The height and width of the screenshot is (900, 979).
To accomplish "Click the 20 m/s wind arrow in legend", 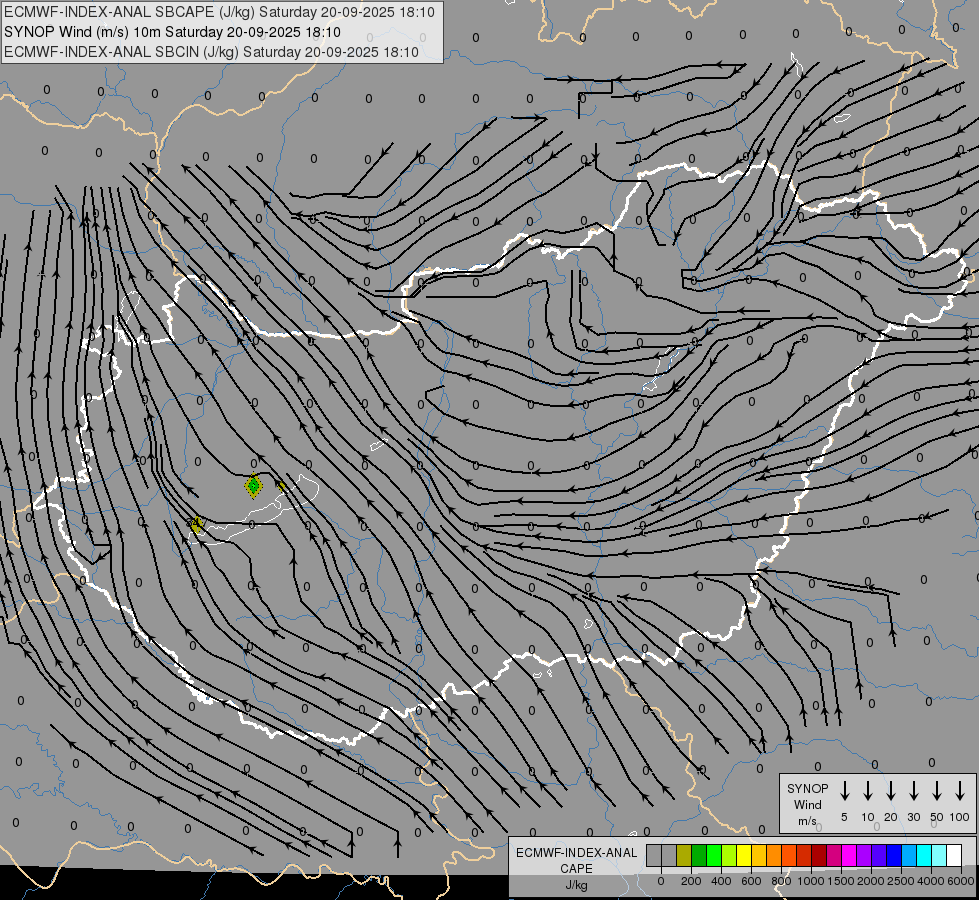I will (x=890, y=790).
